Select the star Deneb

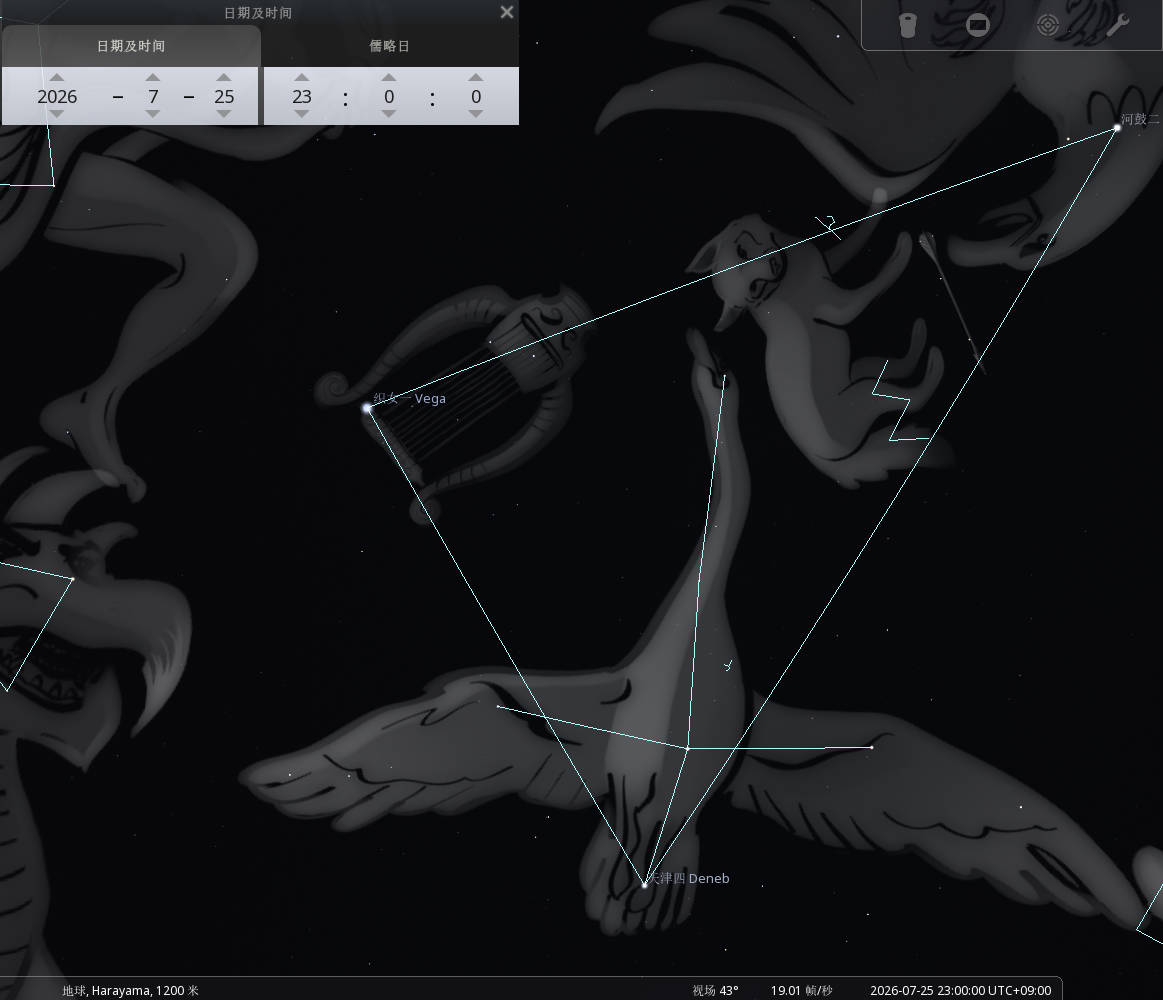pos(644,884)
